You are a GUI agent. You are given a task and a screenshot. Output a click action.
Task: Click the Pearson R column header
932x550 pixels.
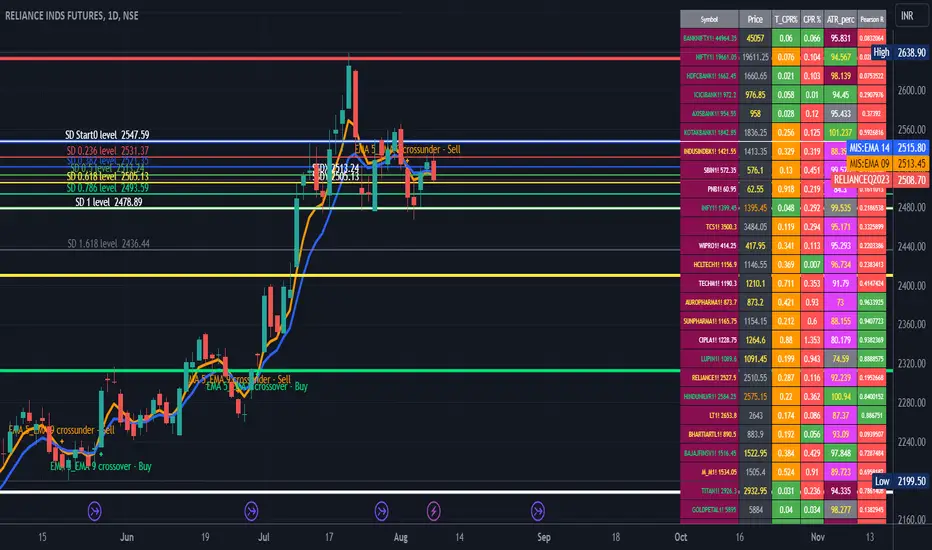pos(871,19)
